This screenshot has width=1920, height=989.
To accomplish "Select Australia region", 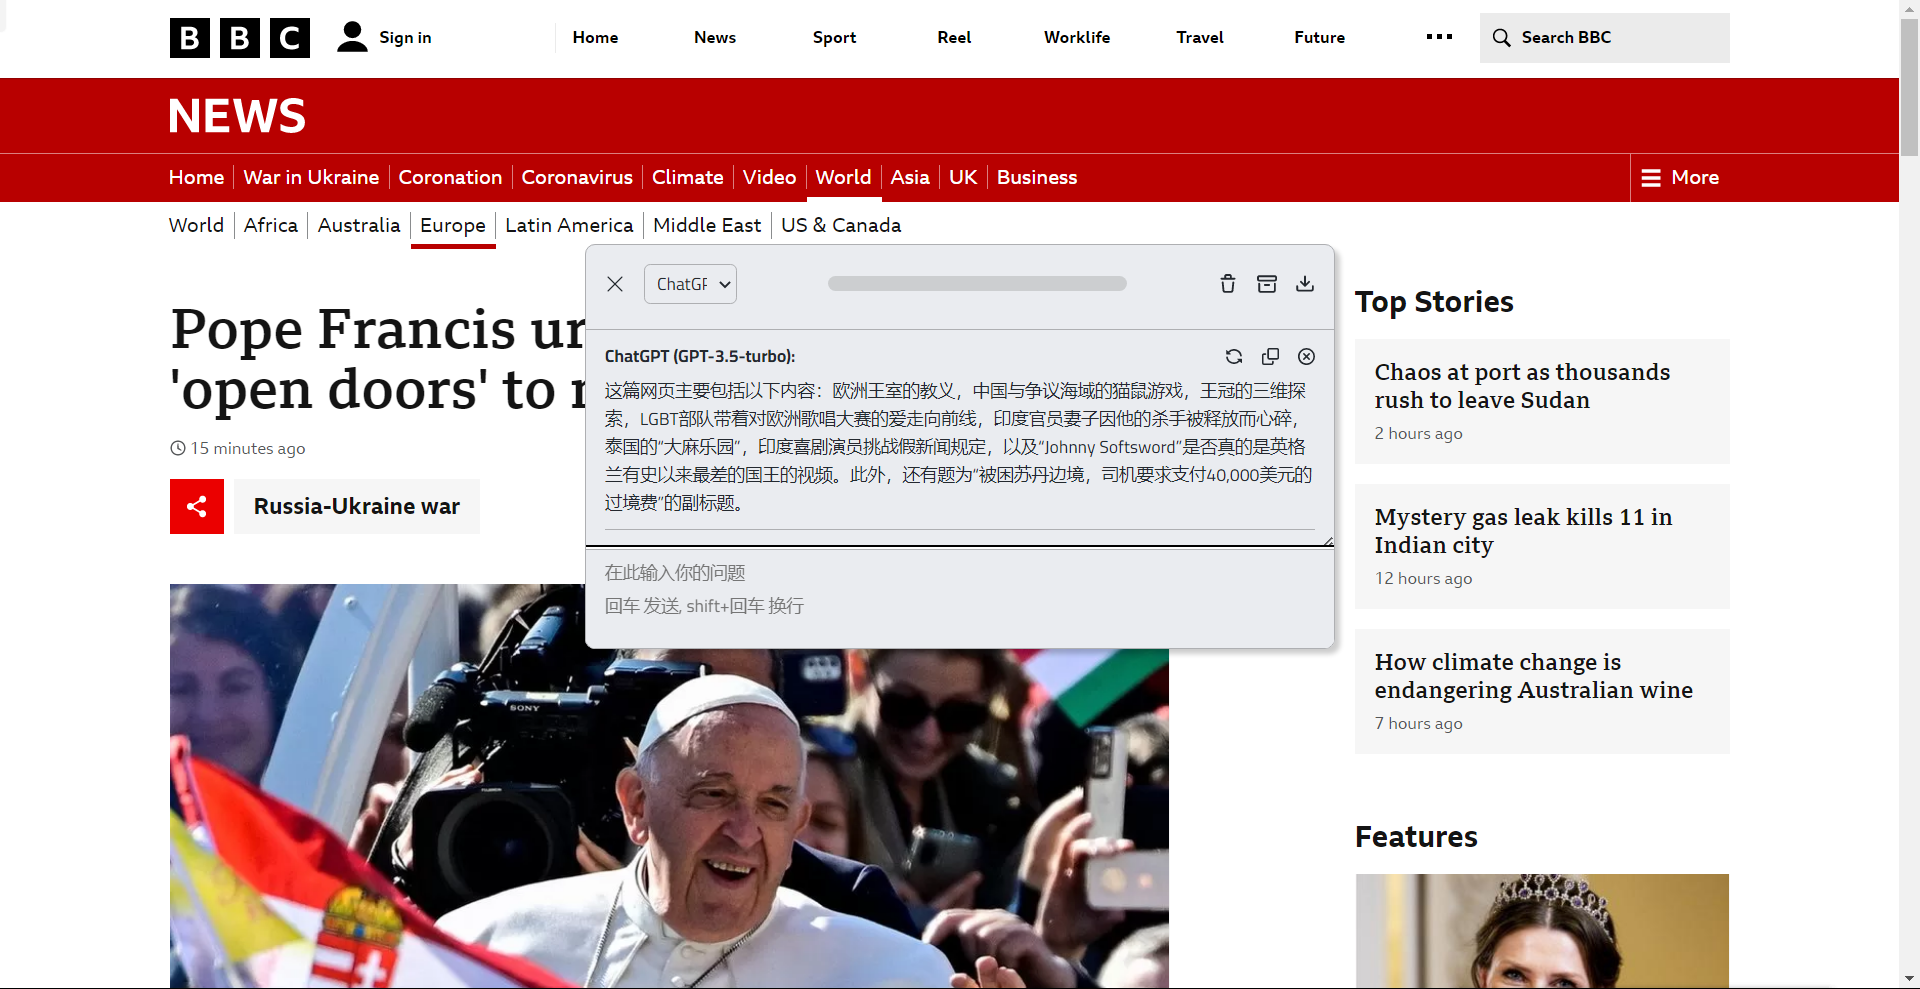I will pos(359,225).
